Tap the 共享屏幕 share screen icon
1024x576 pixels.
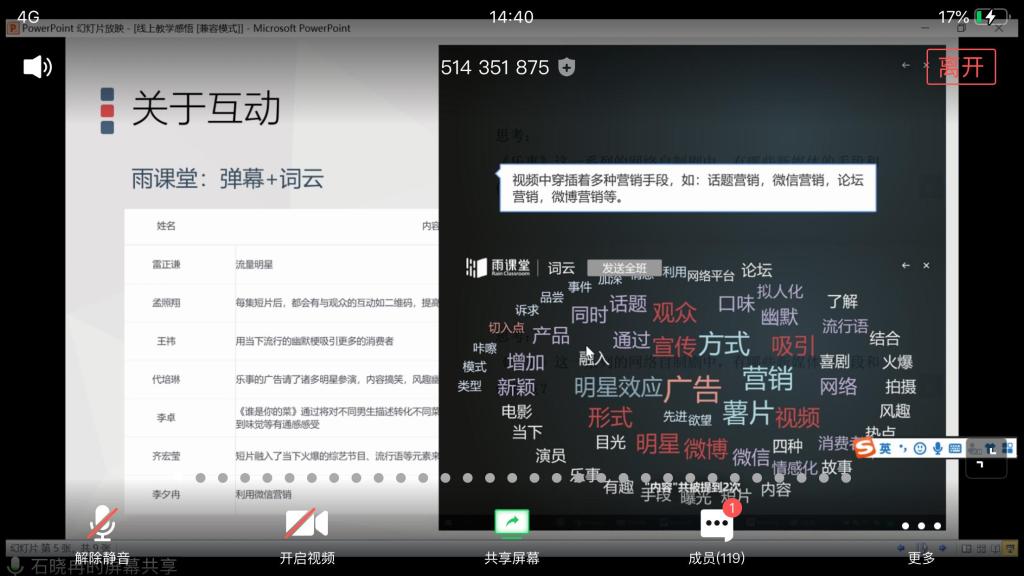512,534
